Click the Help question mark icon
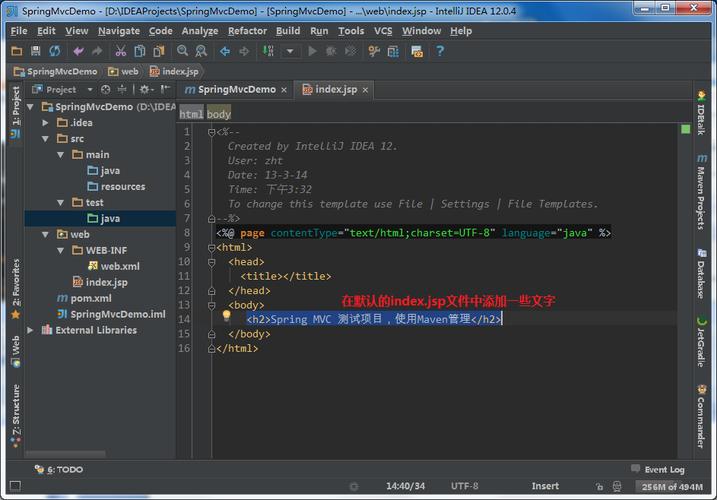Viewport: 717px width, 500px height. (440, 51)
